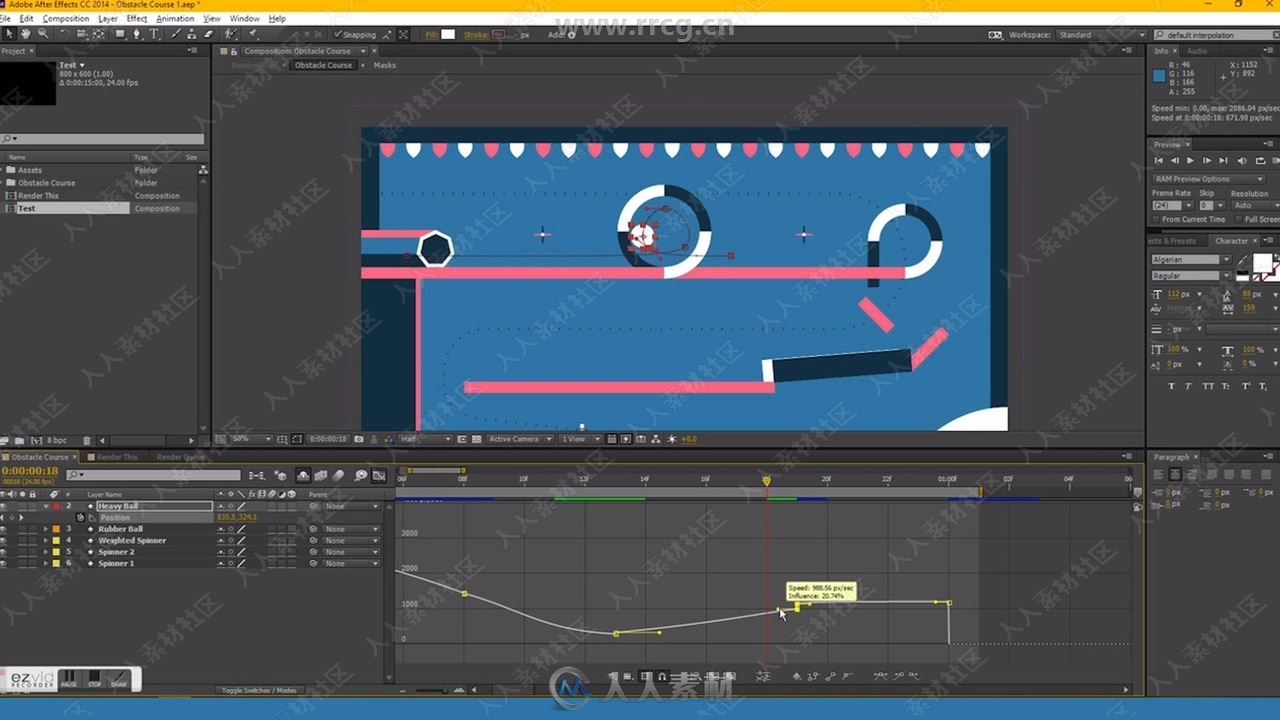The width and height of the screenshot is (1280, 720).
Task: Mute audio in the Preview panel
Action: click(1241, 160)
